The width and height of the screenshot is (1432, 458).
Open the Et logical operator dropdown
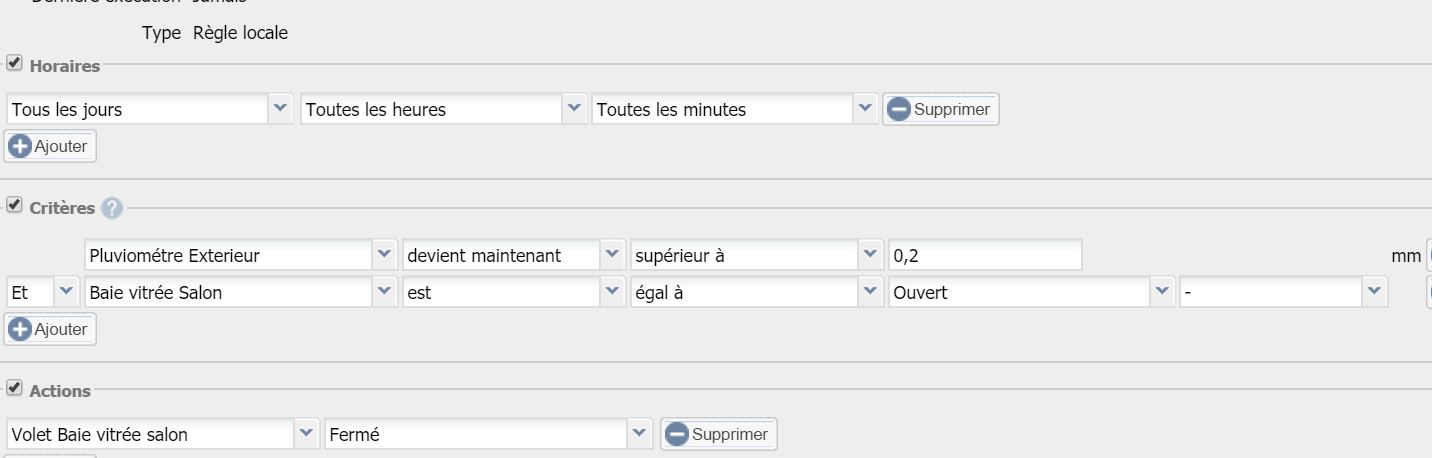coord(42,292)
